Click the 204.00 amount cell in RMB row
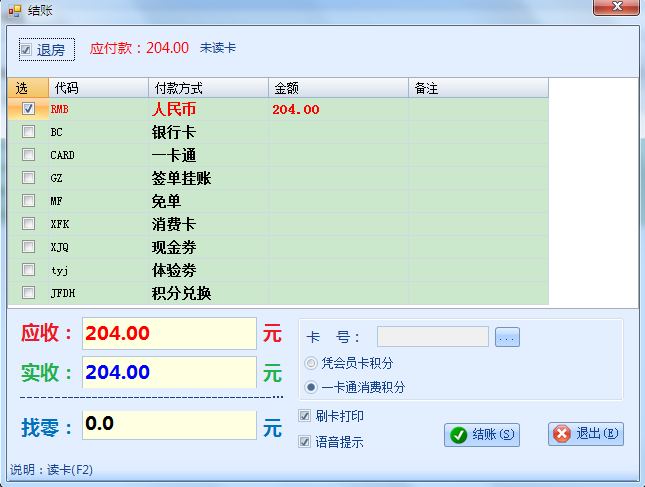This screenshot has height=487, width=645. click(339, 109)
